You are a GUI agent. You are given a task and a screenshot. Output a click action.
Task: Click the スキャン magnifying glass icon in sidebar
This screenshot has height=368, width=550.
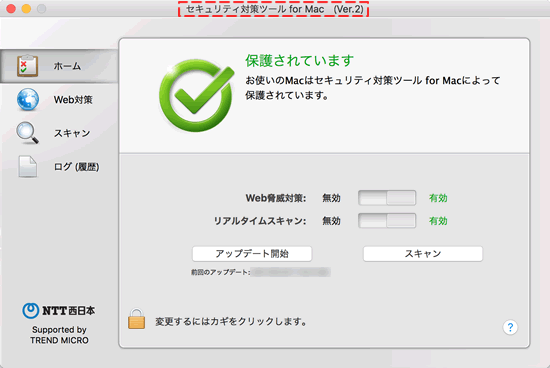(27, 133)
